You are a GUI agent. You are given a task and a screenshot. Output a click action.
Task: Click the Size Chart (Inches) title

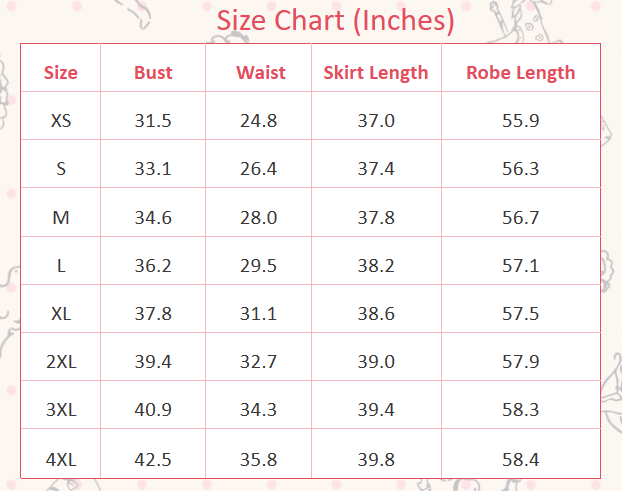click(x=336, y=19)
